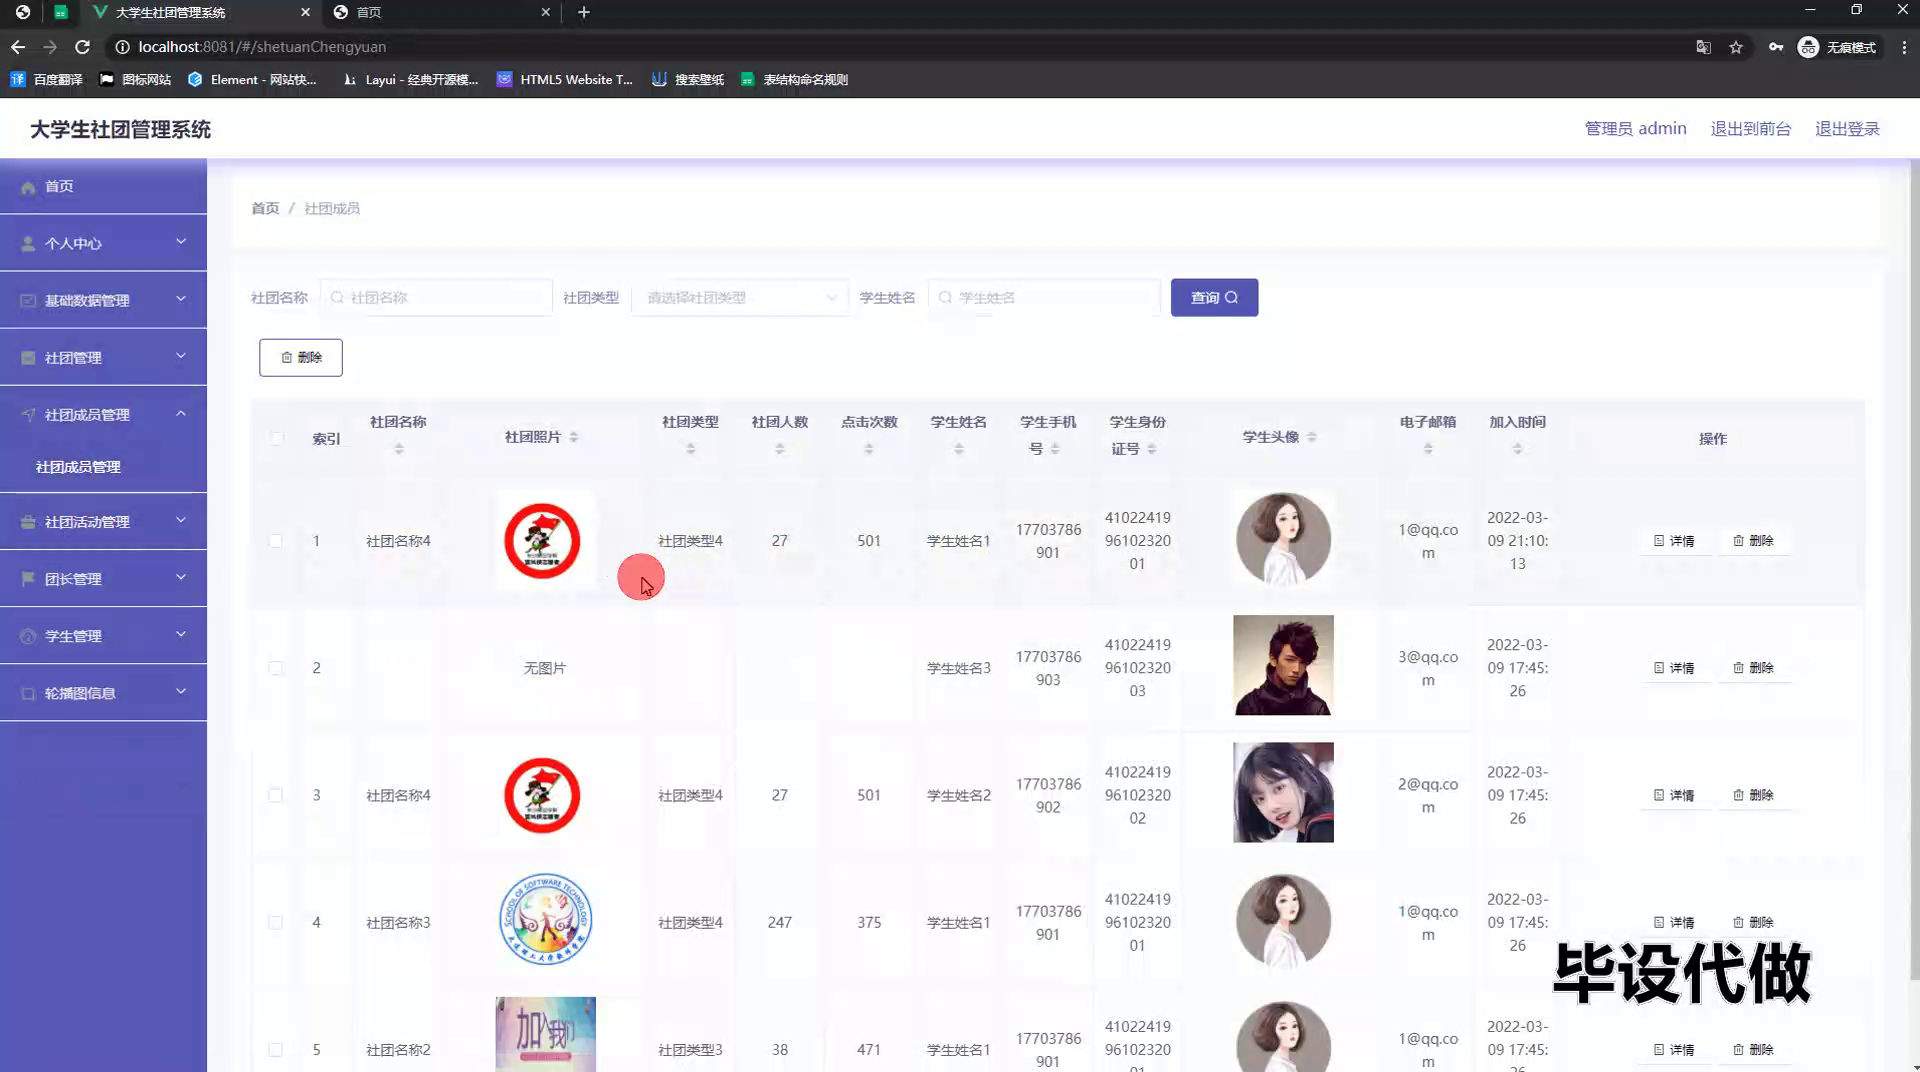This screenshot has width=1920, height=1072.
Task: Click row 2 student avatar thumbnail
Action: [x=1283, y=665]
